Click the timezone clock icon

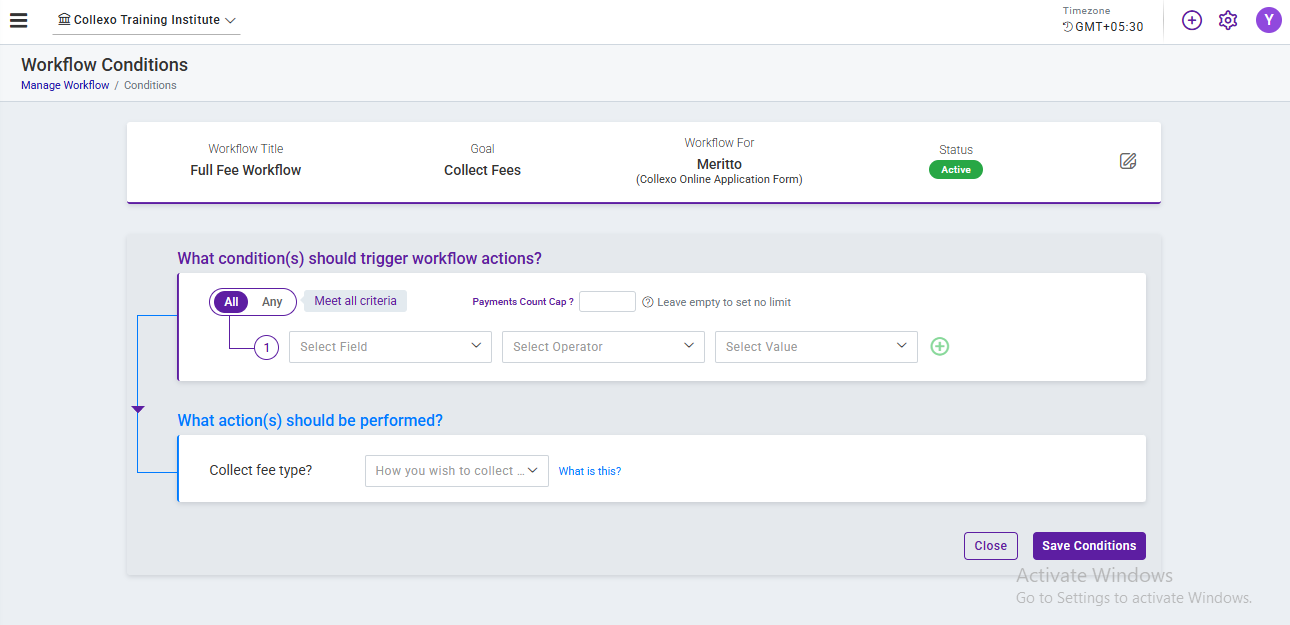1067,27
